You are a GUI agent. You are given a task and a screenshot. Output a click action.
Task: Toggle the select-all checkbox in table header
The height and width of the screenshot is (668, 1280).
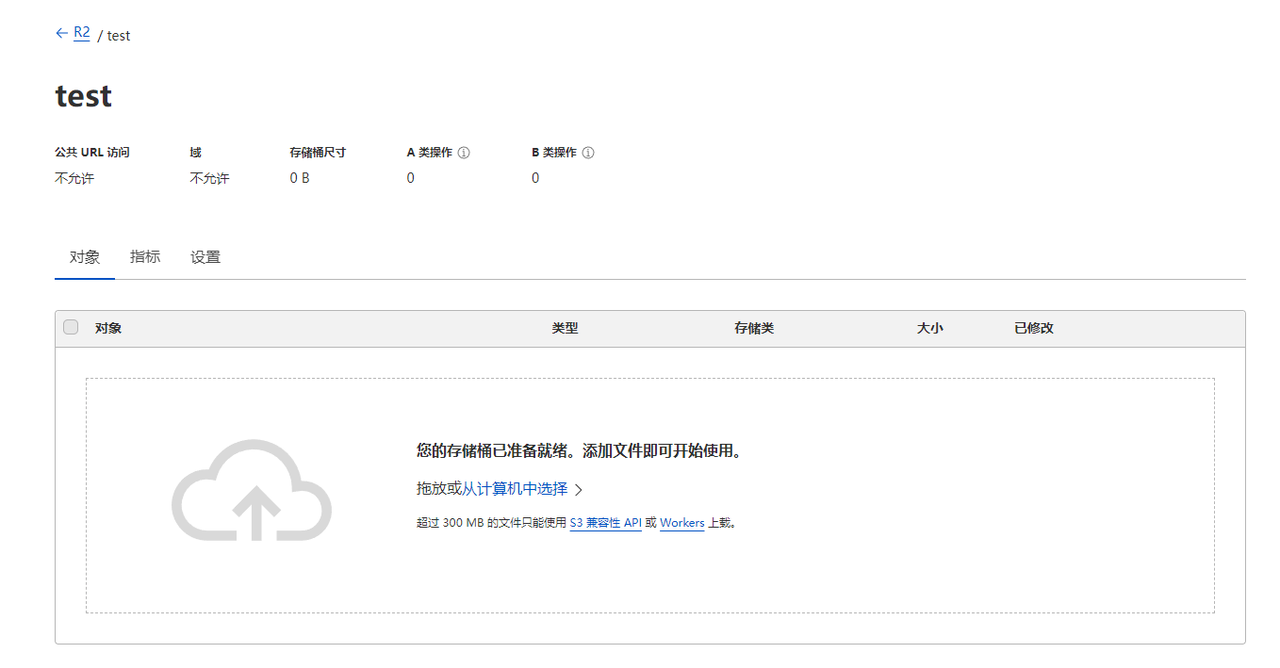click(x=70, y=326)
